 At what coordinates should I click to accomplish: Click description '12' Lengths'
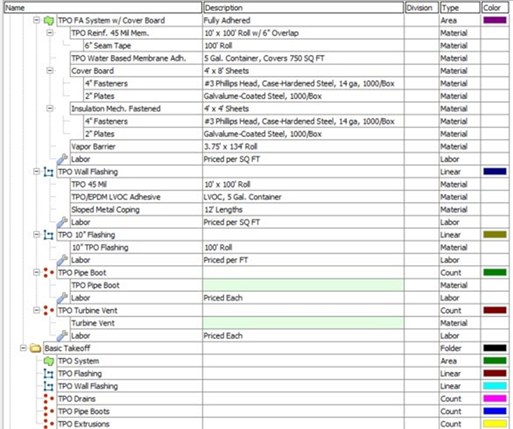point(223,210)
